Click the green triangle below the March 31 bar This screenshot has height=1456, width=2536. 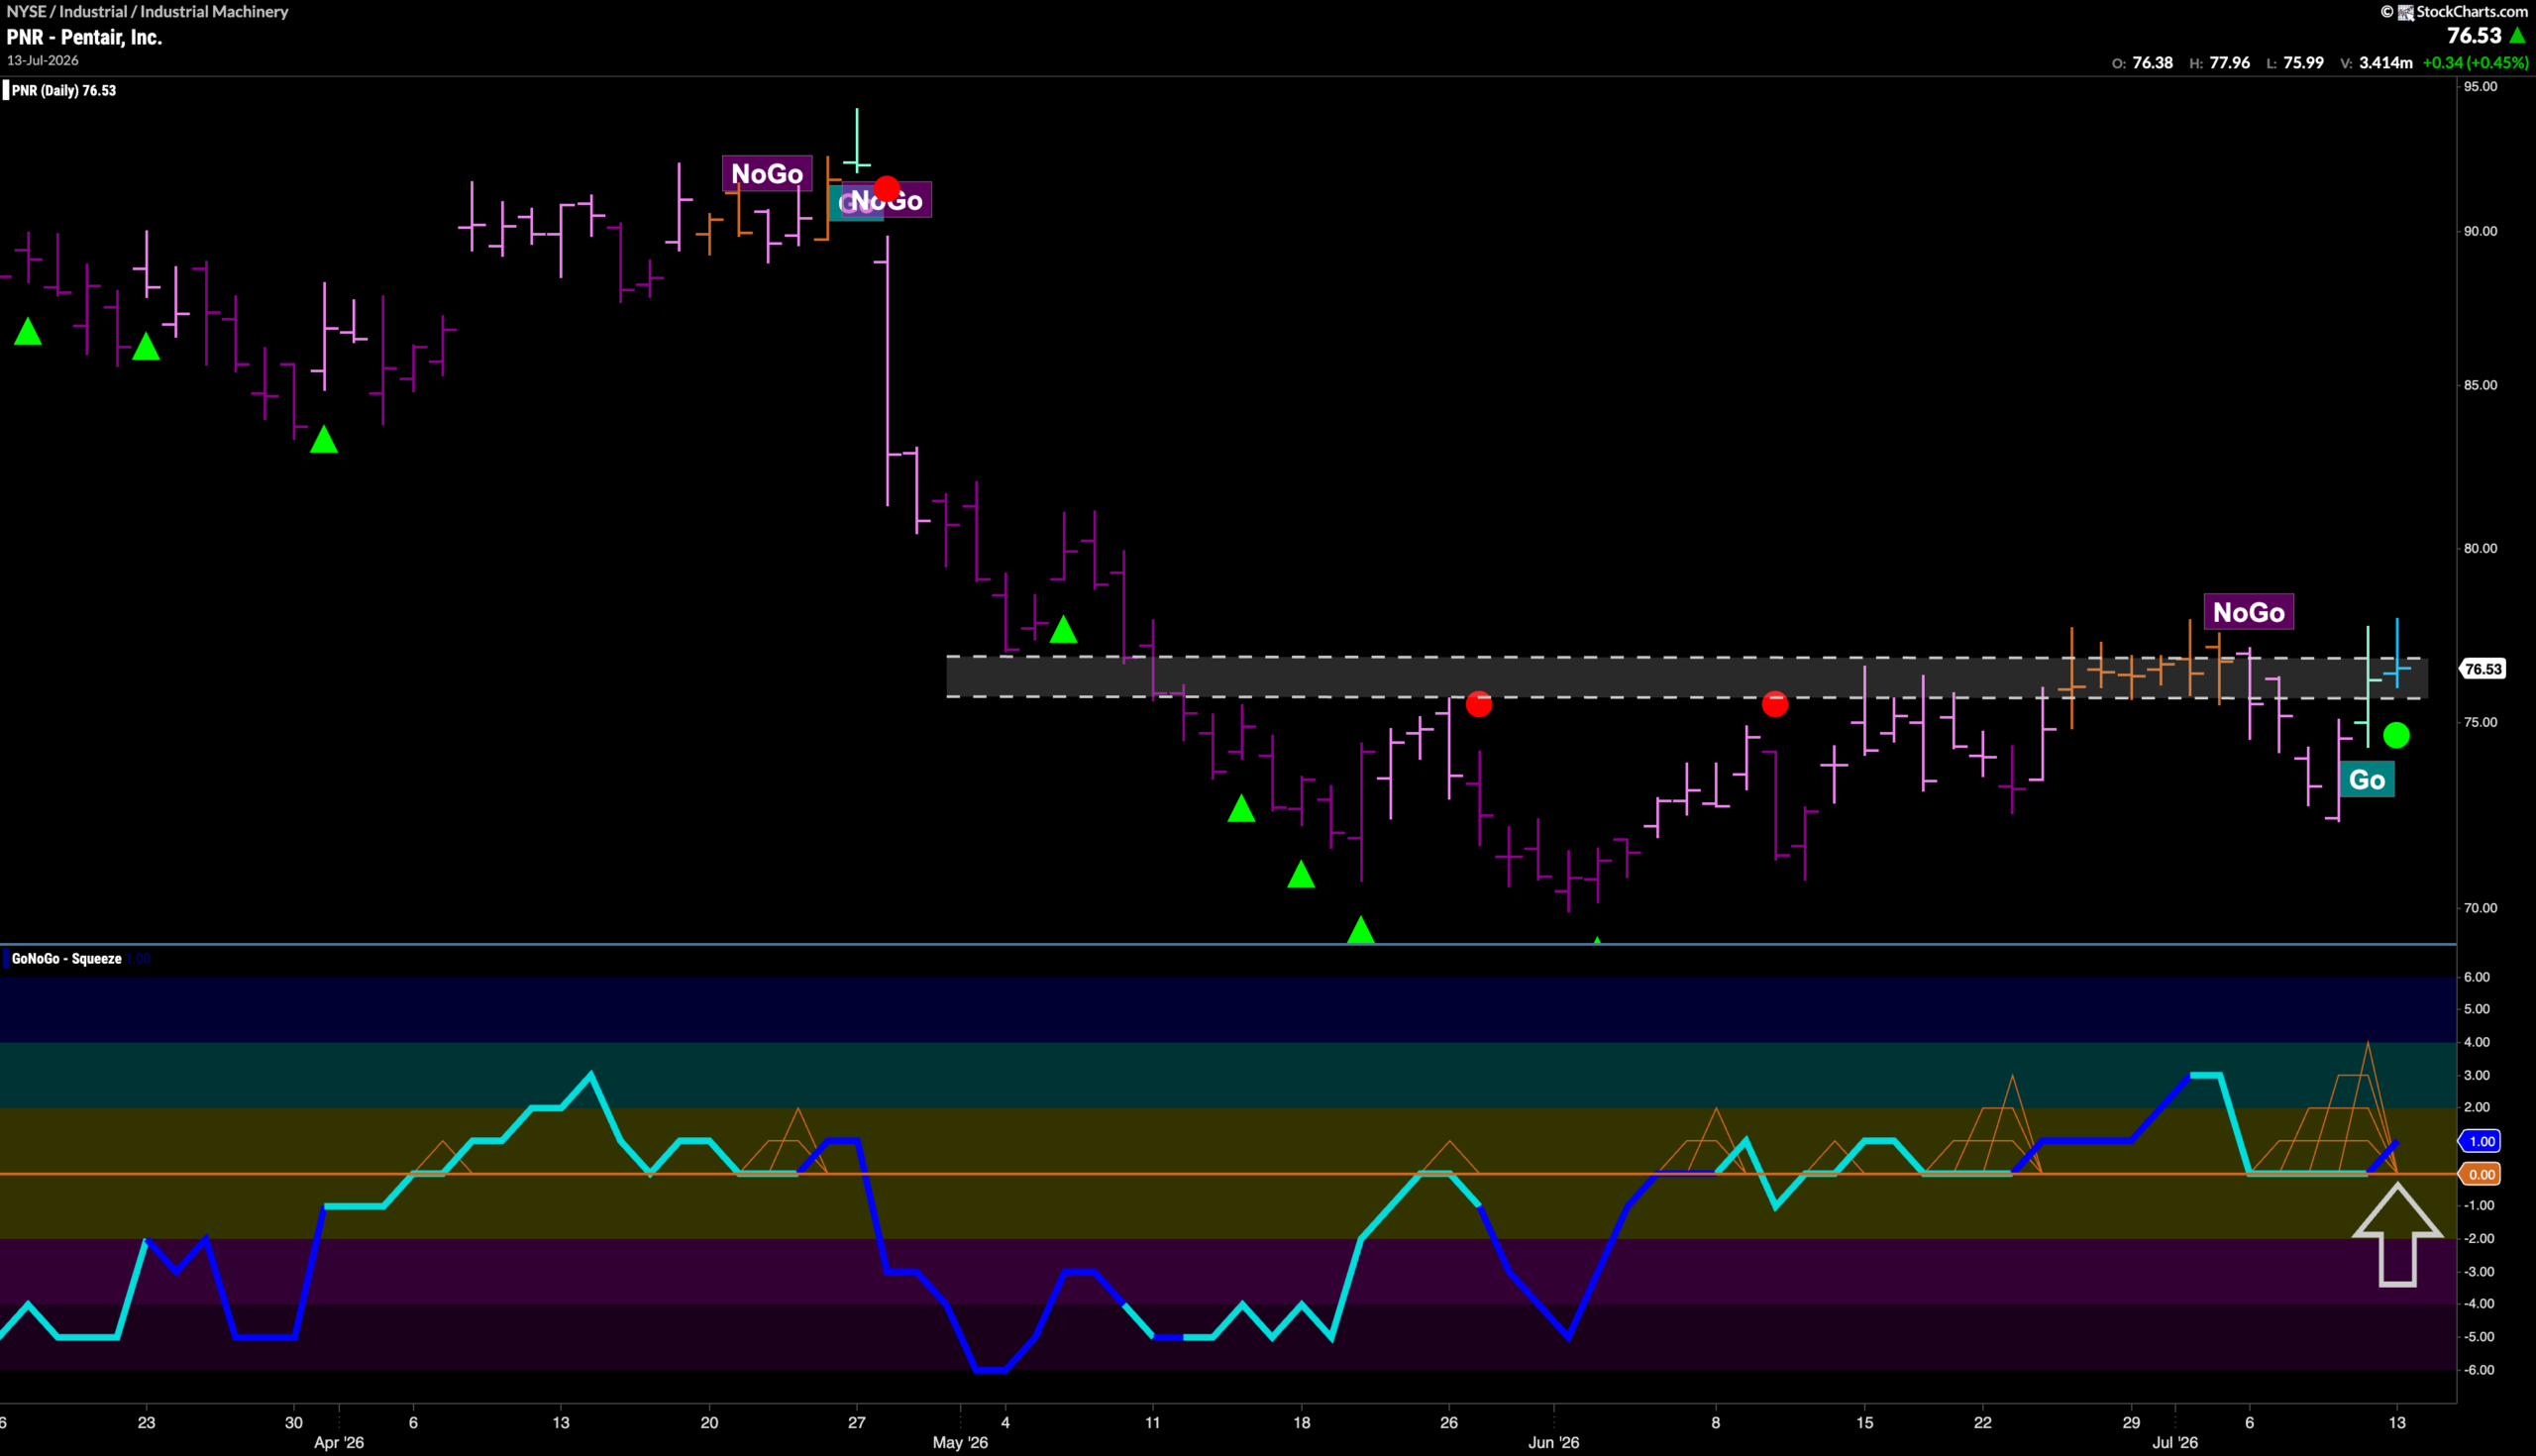[x=324, y=439]
